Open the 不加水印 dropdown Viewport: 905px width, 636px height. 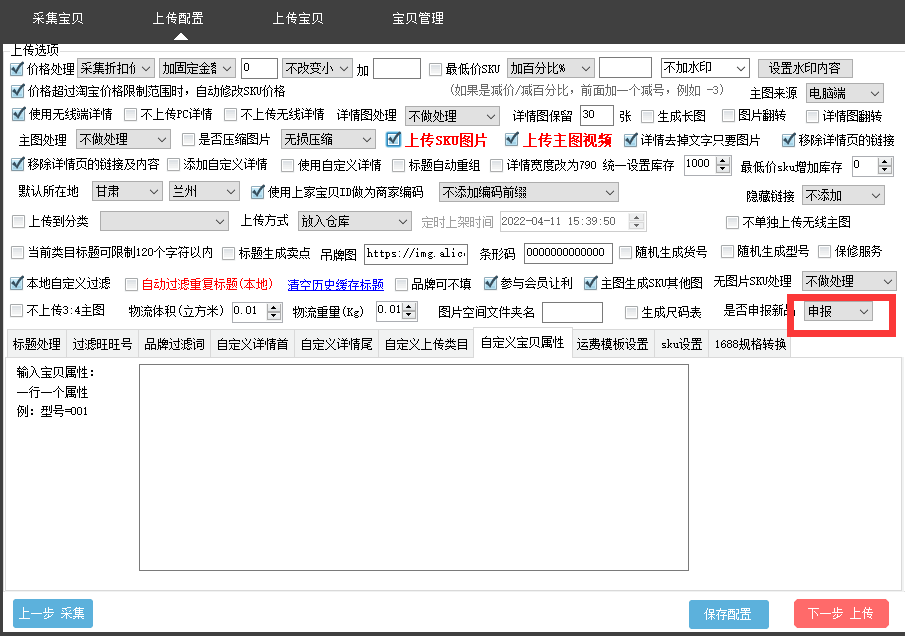[x=705, y=68]
